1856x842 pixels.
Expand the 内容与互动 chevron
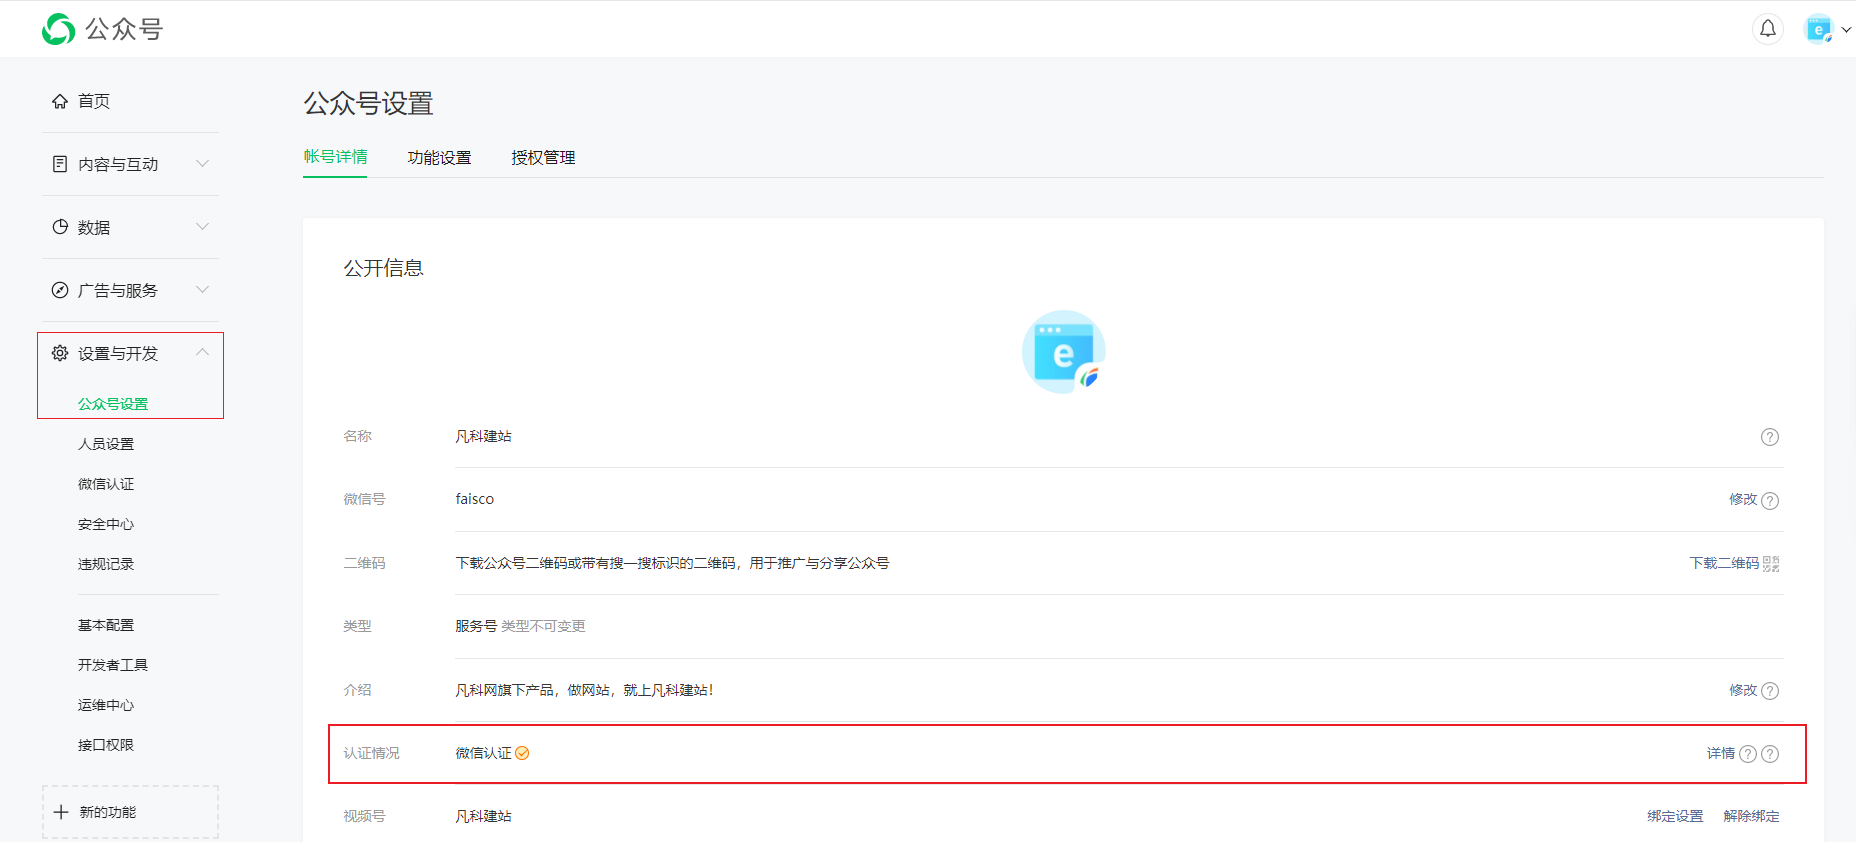[203, 163]
